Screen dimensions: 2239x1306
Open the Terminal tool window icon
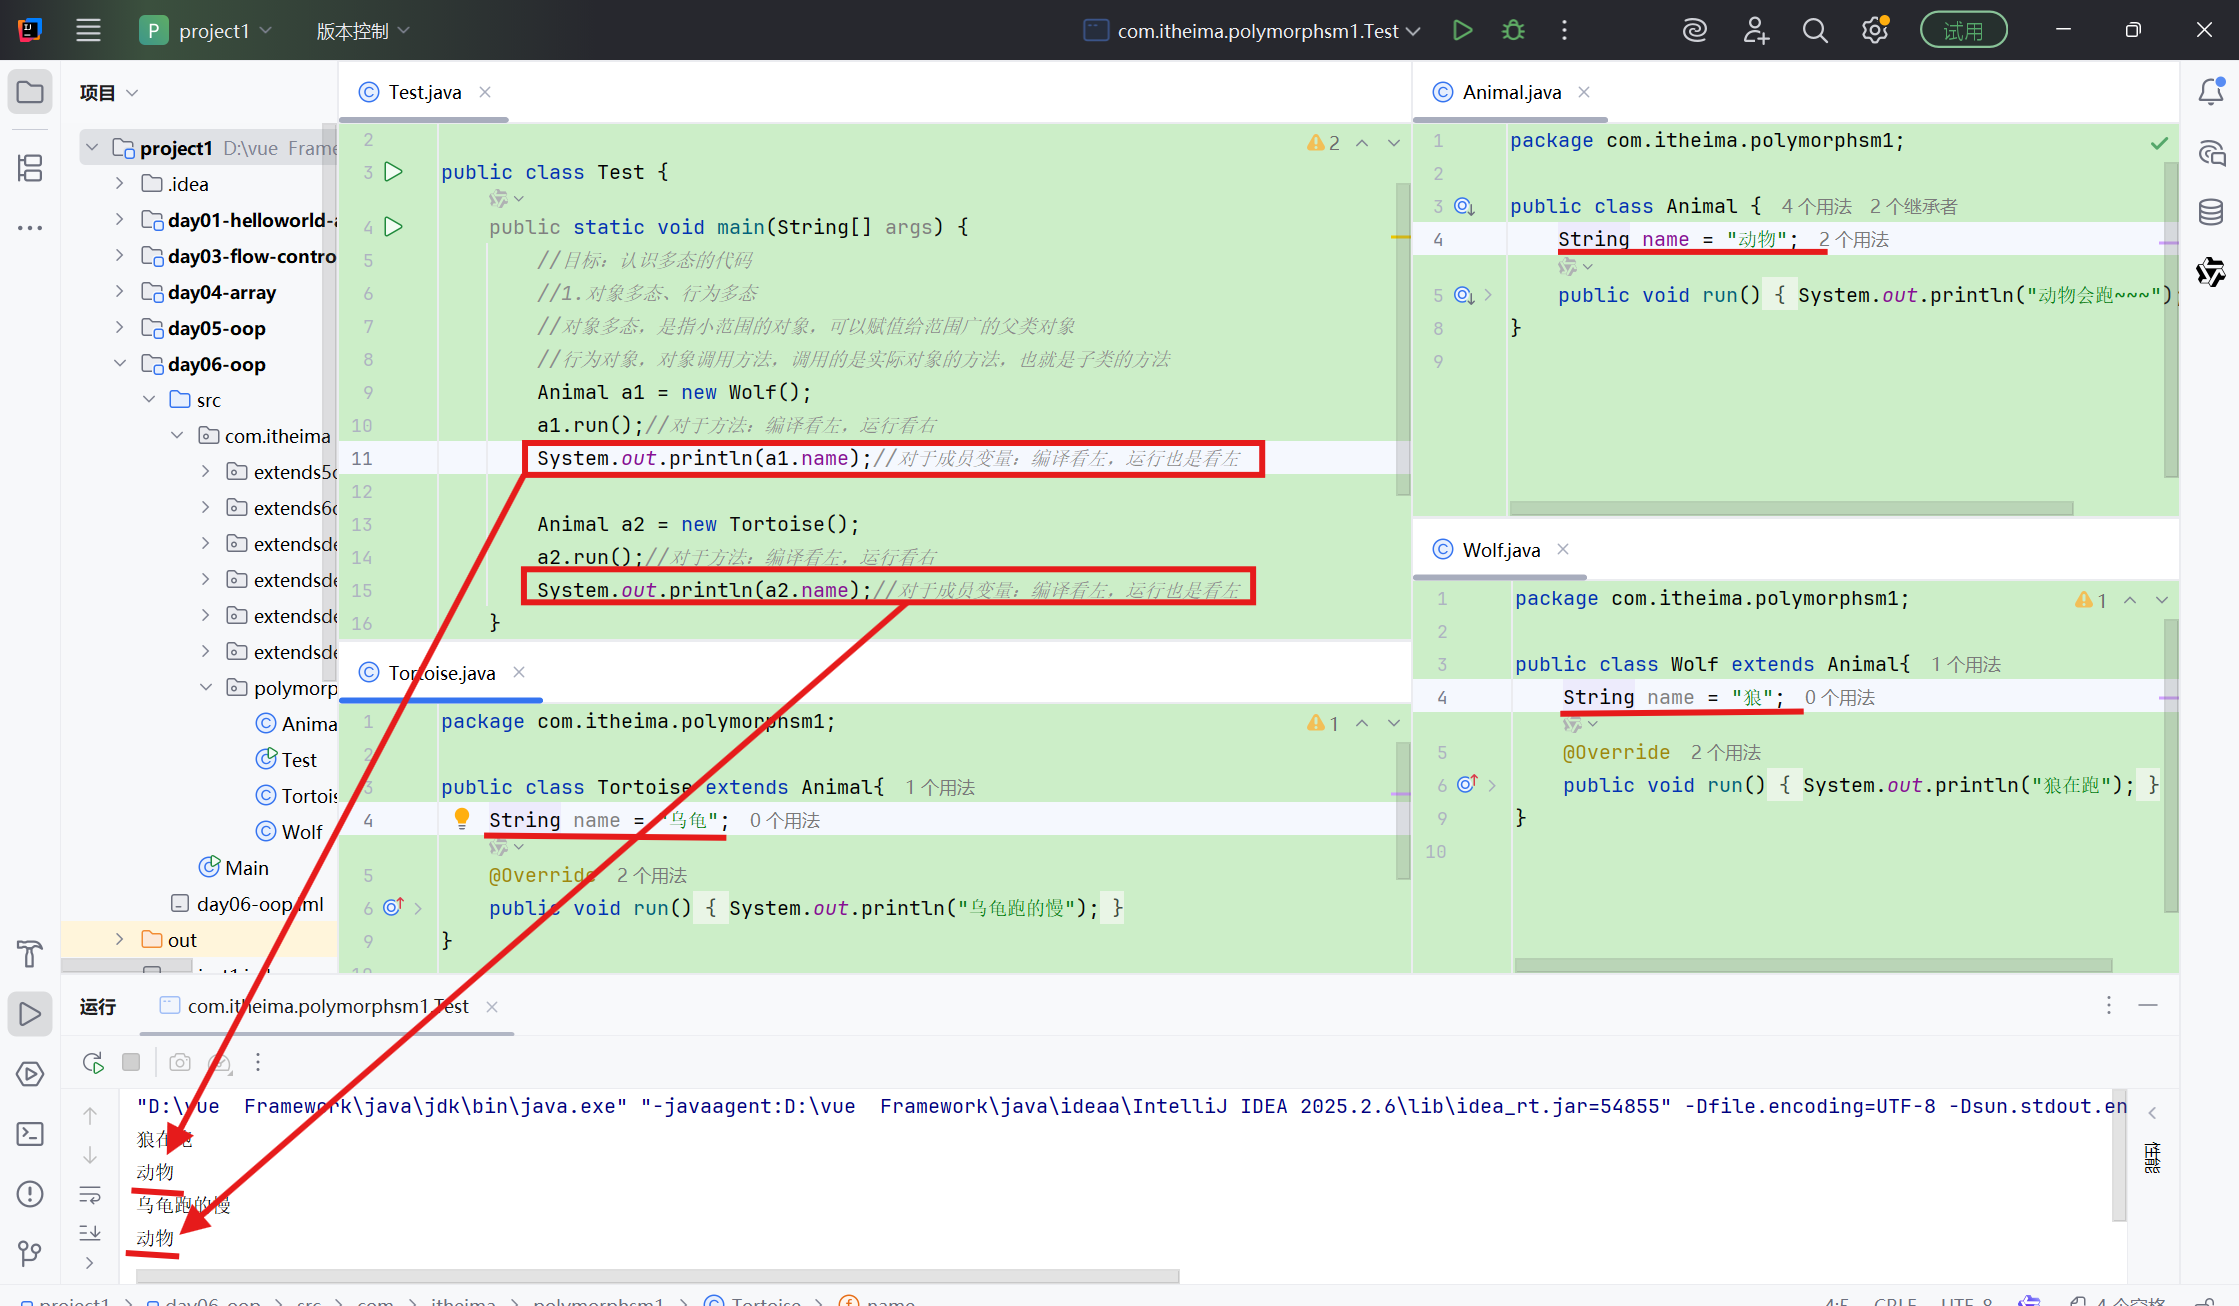(30, 1134)
